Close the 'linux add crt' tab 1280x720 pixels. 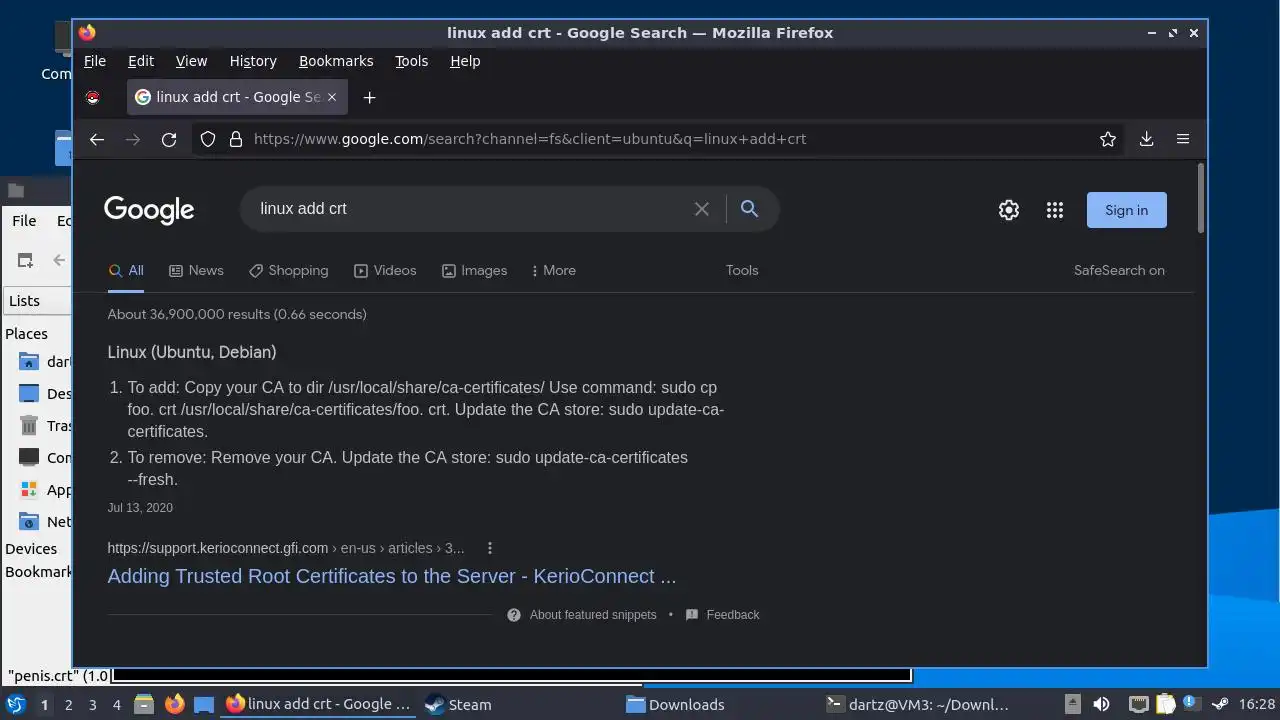coord(332,97)
